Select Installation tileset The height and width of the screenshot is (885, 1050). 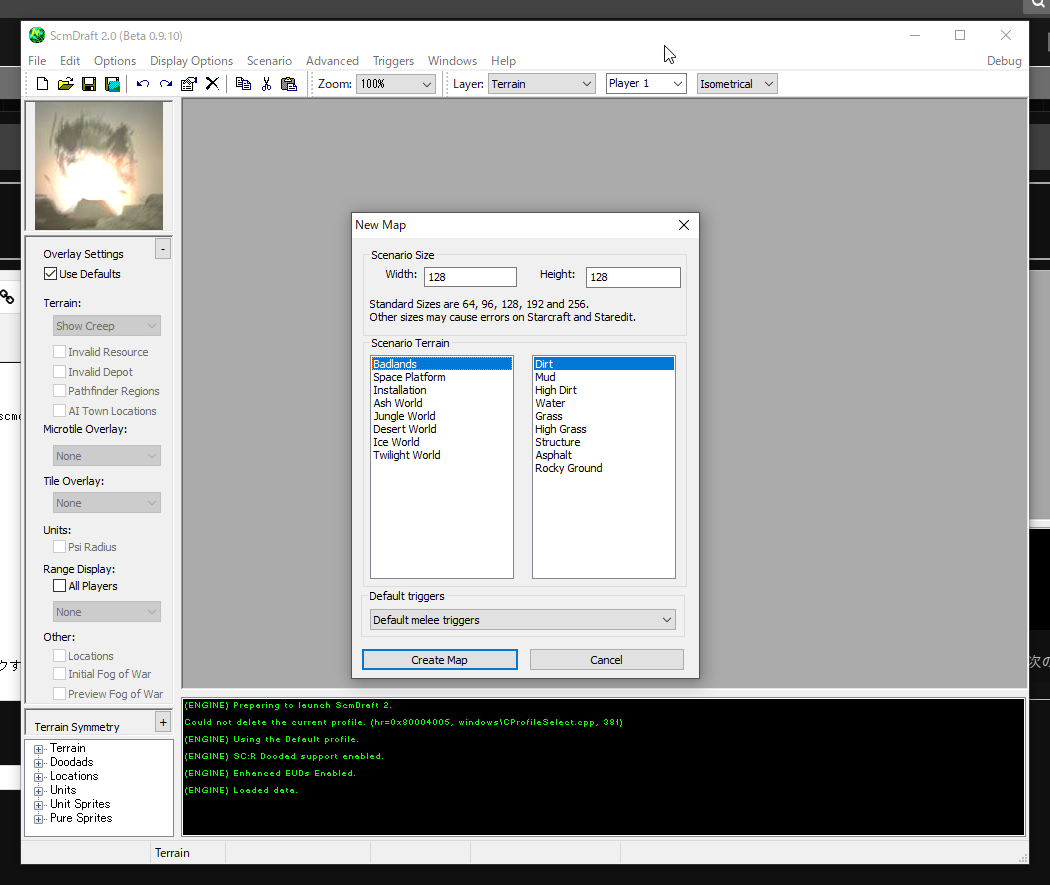(x=442, y=390)
